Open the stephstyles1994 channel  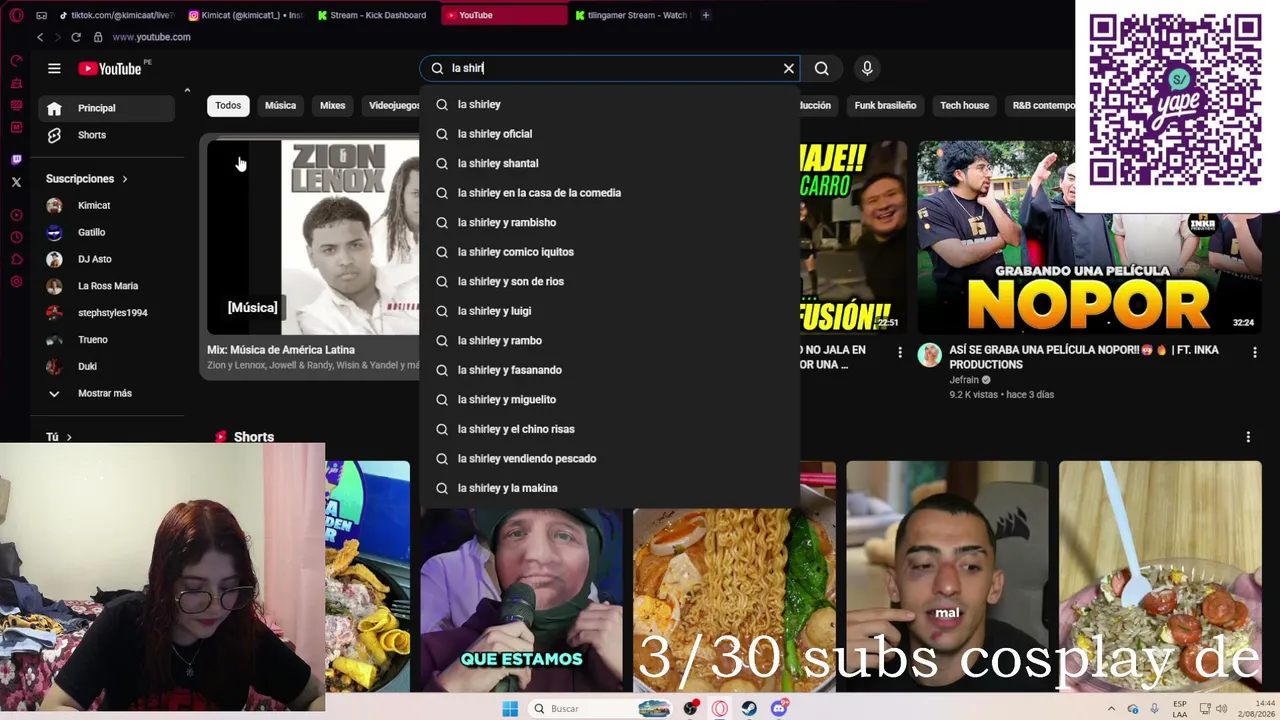(107, 313)
